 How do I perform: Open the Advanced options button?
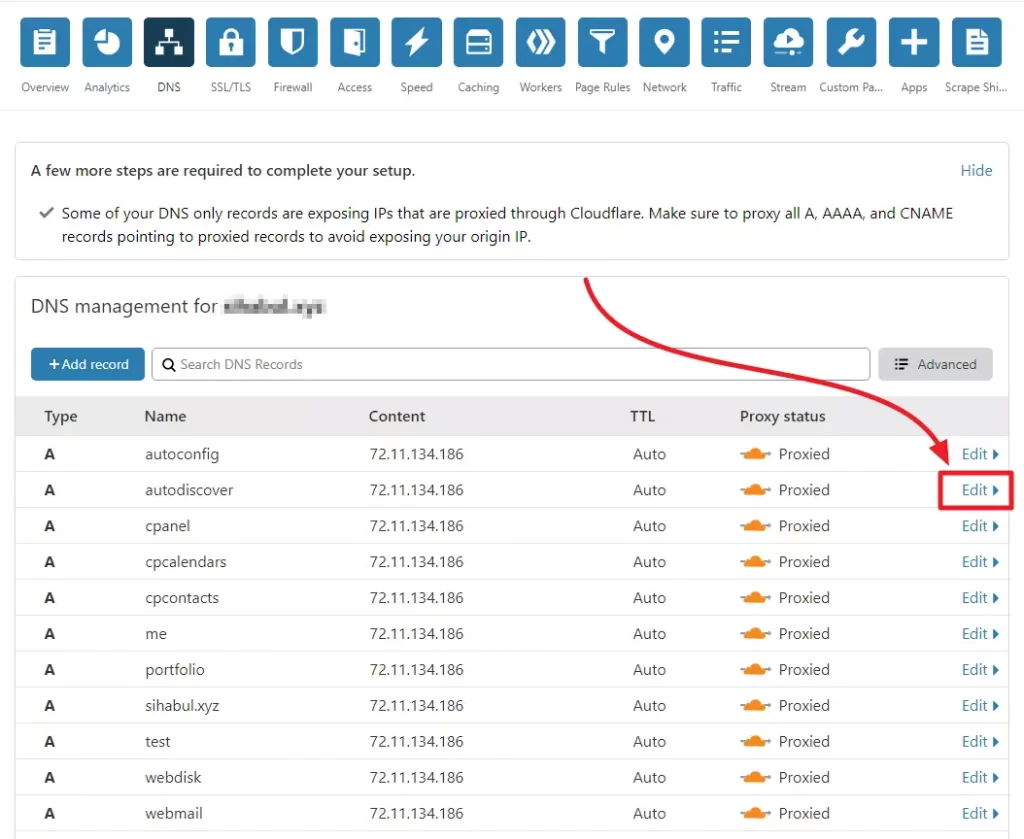935,364
